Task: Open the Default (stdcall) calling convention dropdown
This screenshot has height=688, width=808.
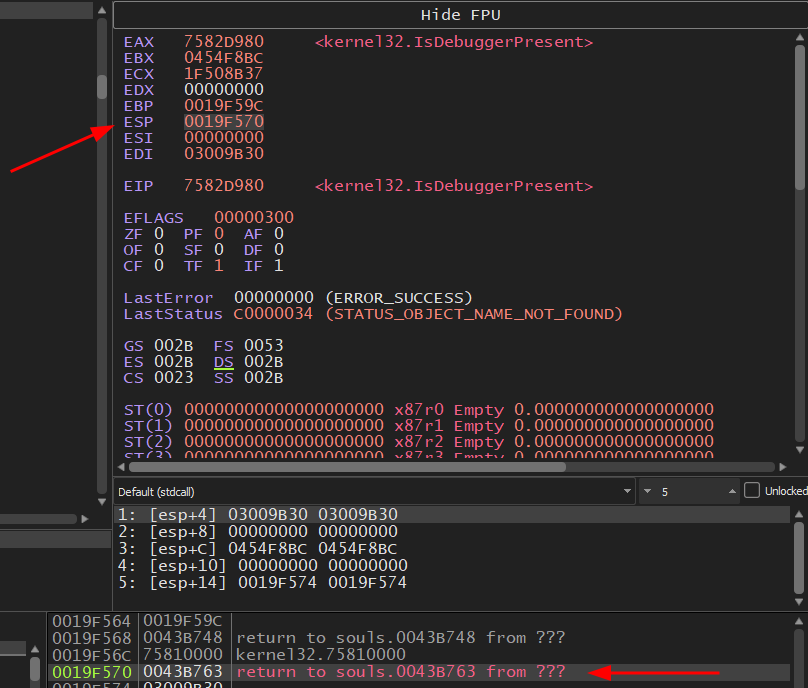Action: coord(374,491)
